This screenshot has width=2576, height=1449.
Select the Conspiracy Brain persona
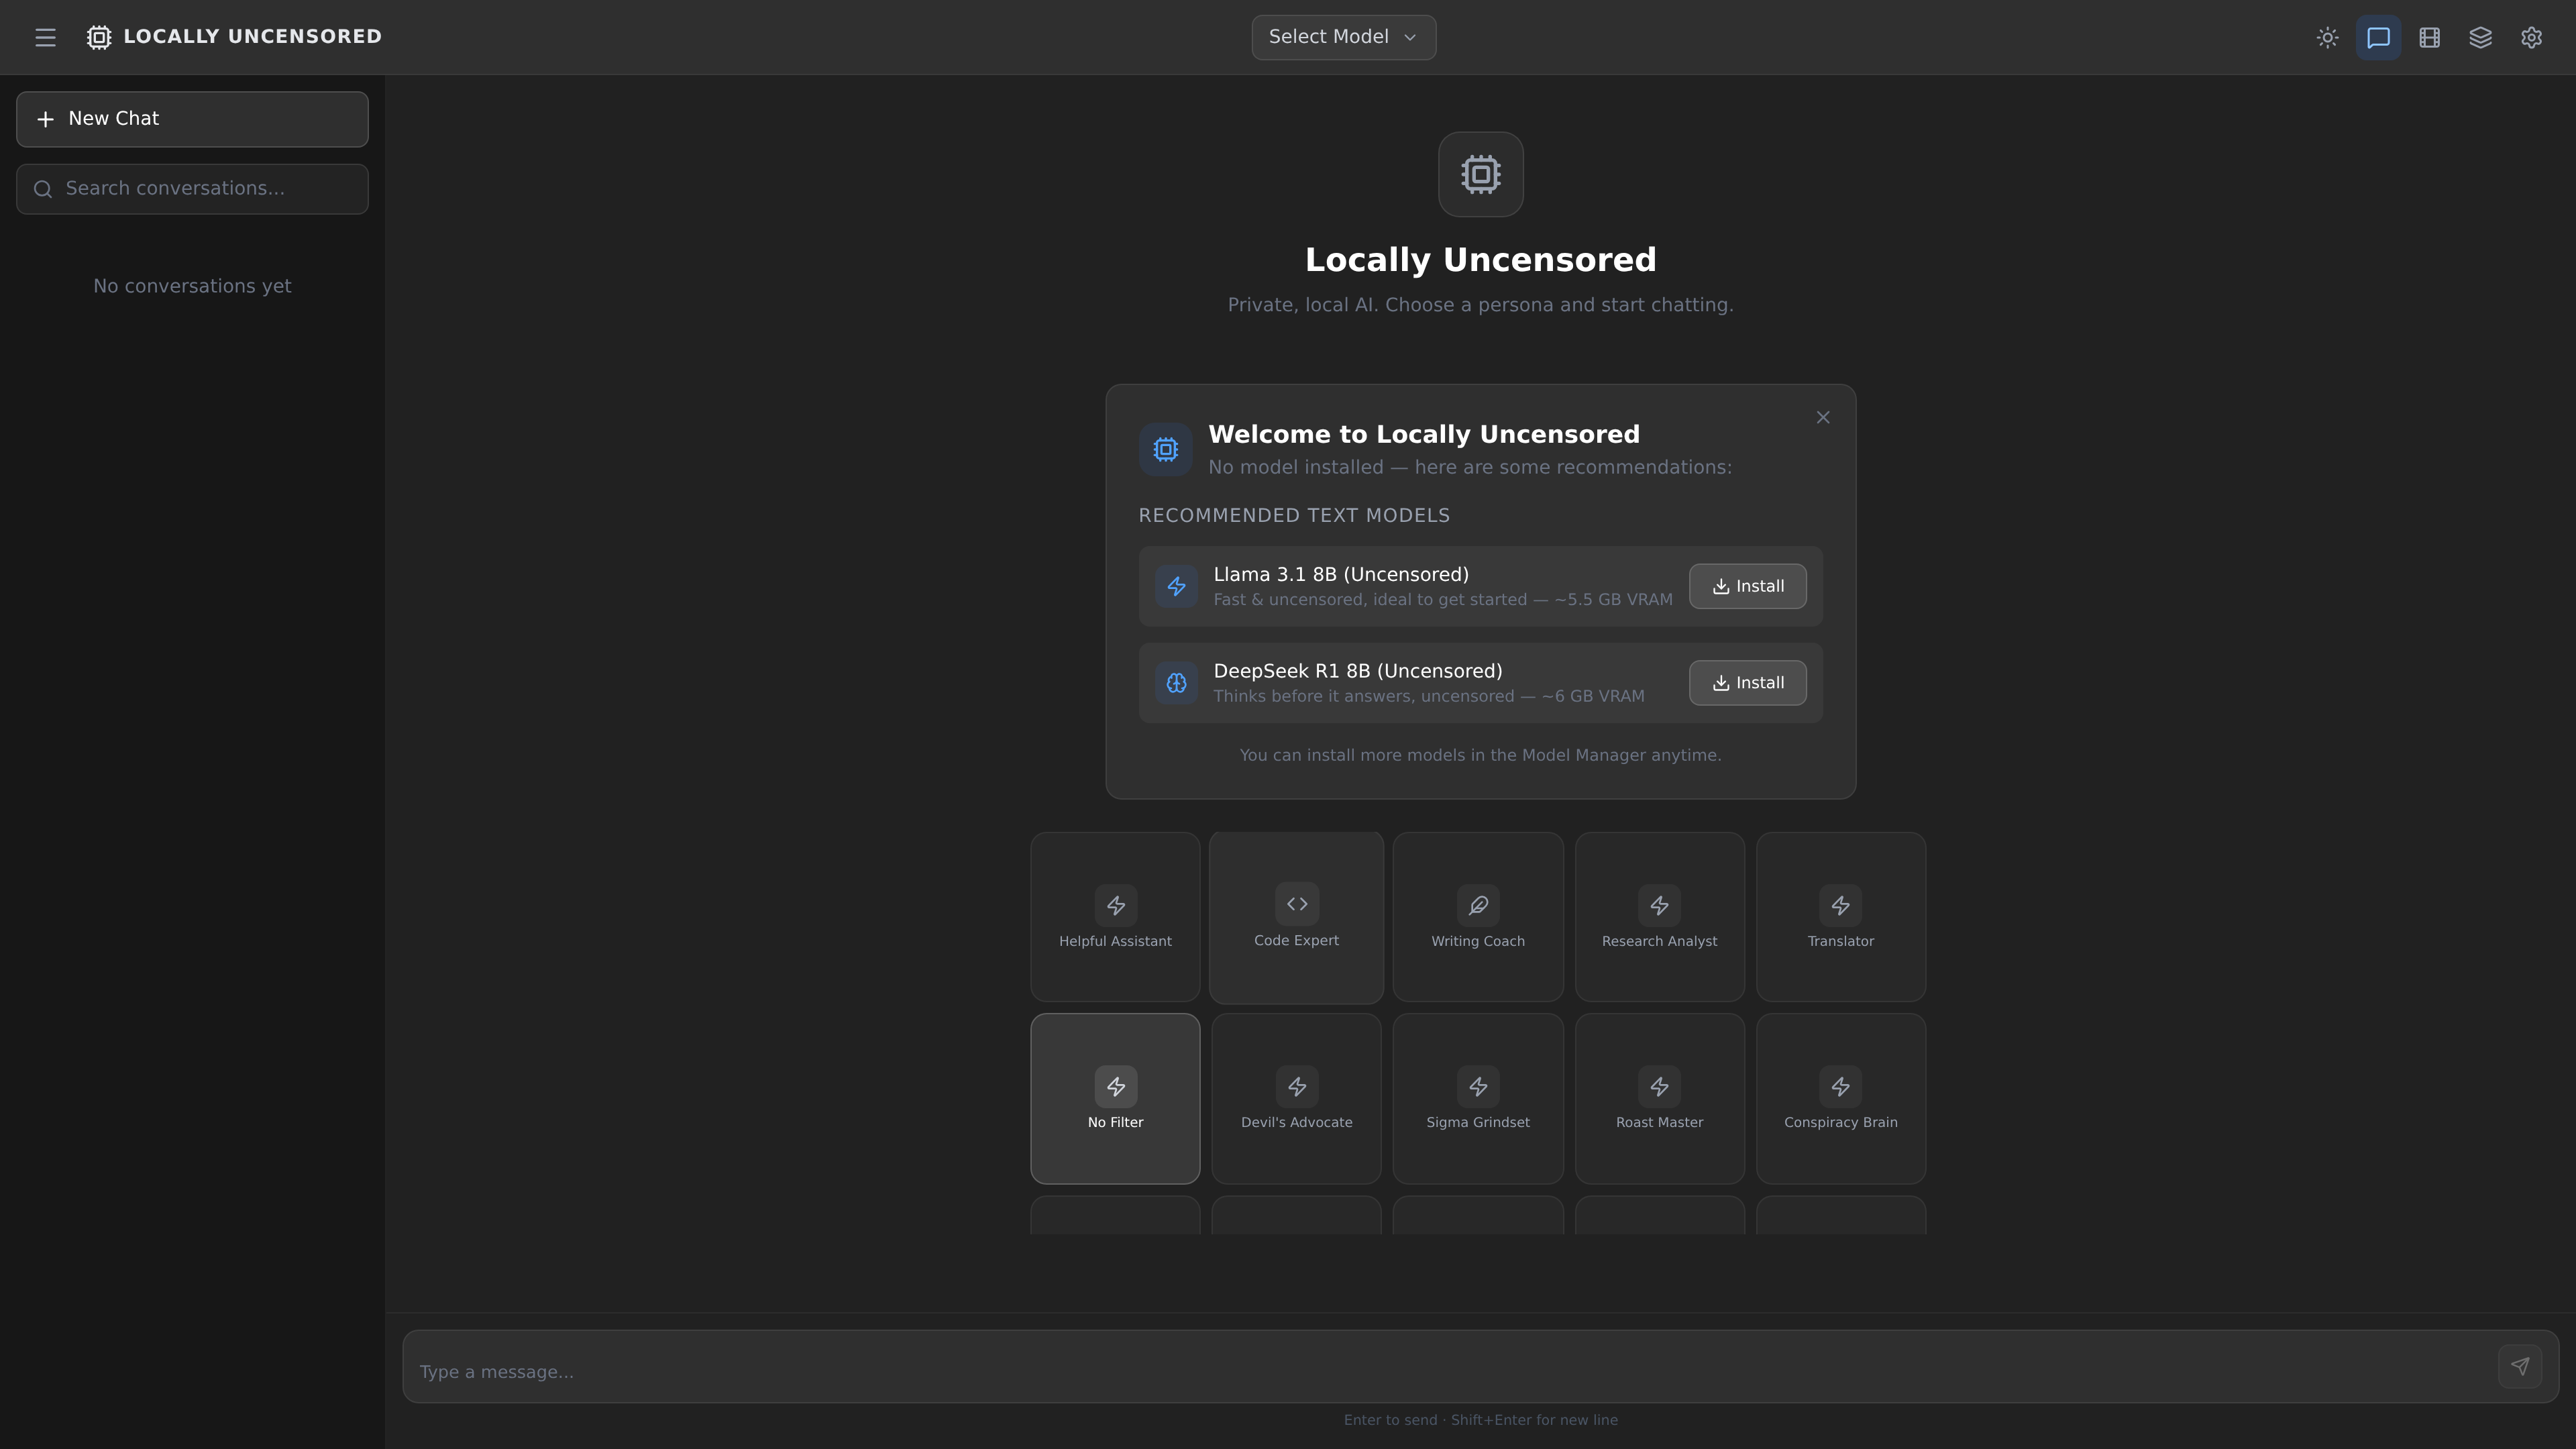(x=1840, y=1098)
